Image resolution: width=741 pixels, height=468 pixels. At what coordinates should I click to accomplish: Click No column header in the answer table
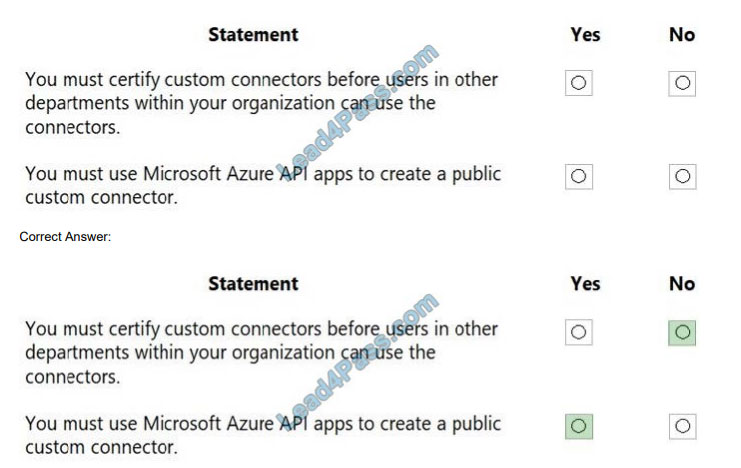point(682,284)
